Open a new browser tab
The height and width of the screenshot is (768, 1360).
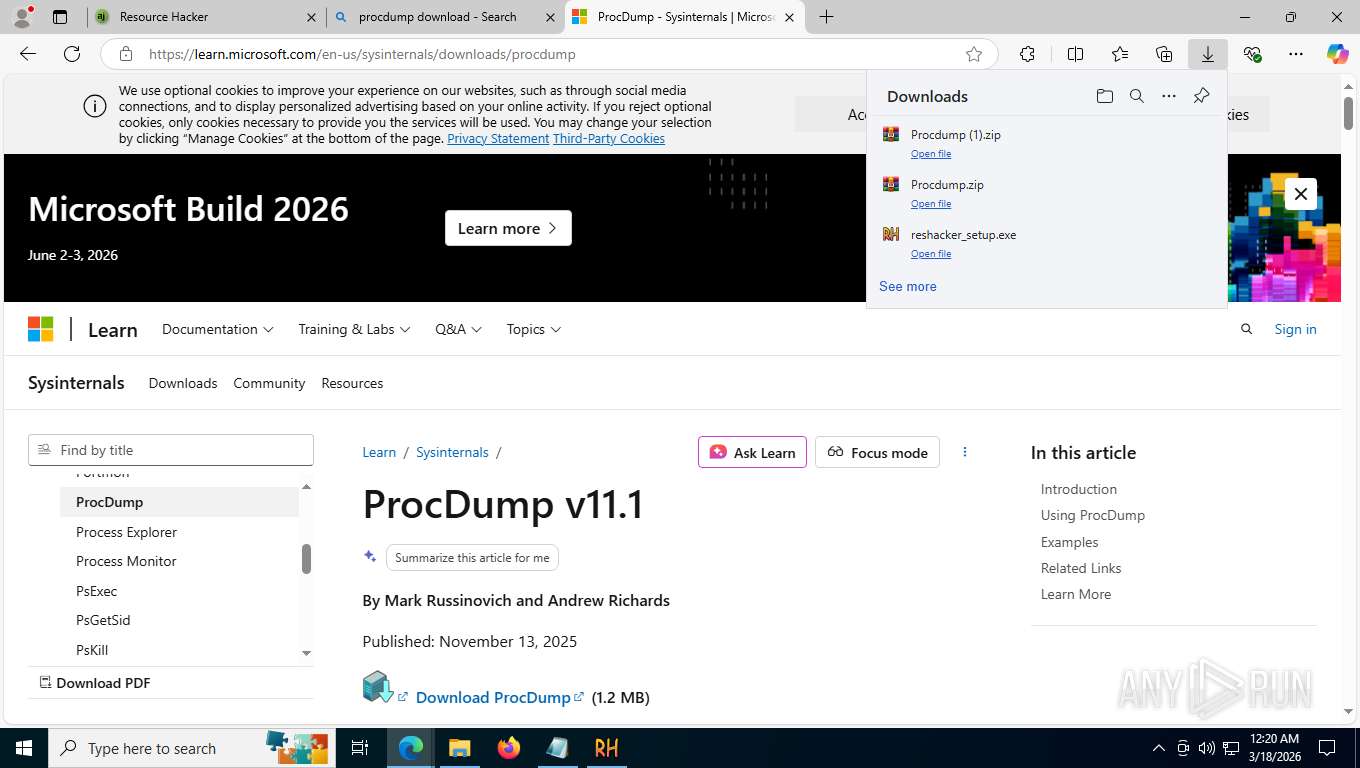pyautogui.click(x=826, y=17)
